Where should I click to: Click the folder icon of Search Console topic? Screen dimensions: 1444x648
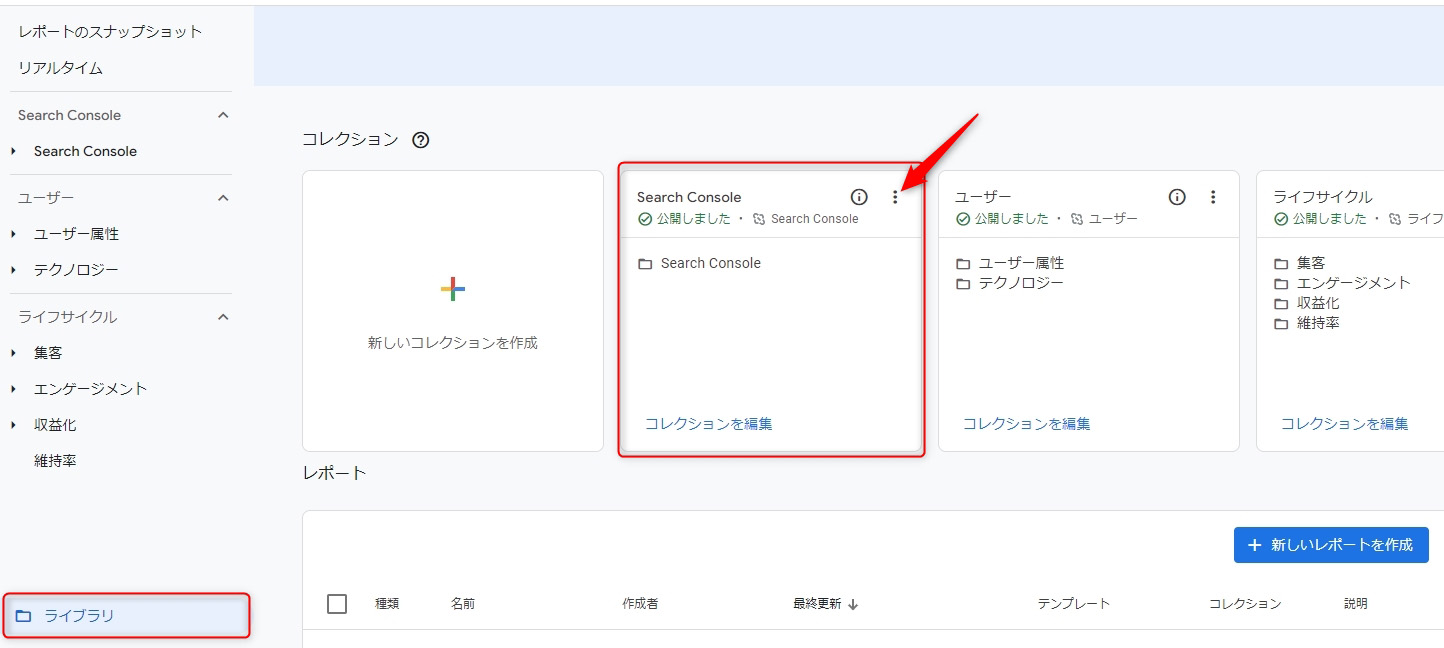[x=645, y=264]
